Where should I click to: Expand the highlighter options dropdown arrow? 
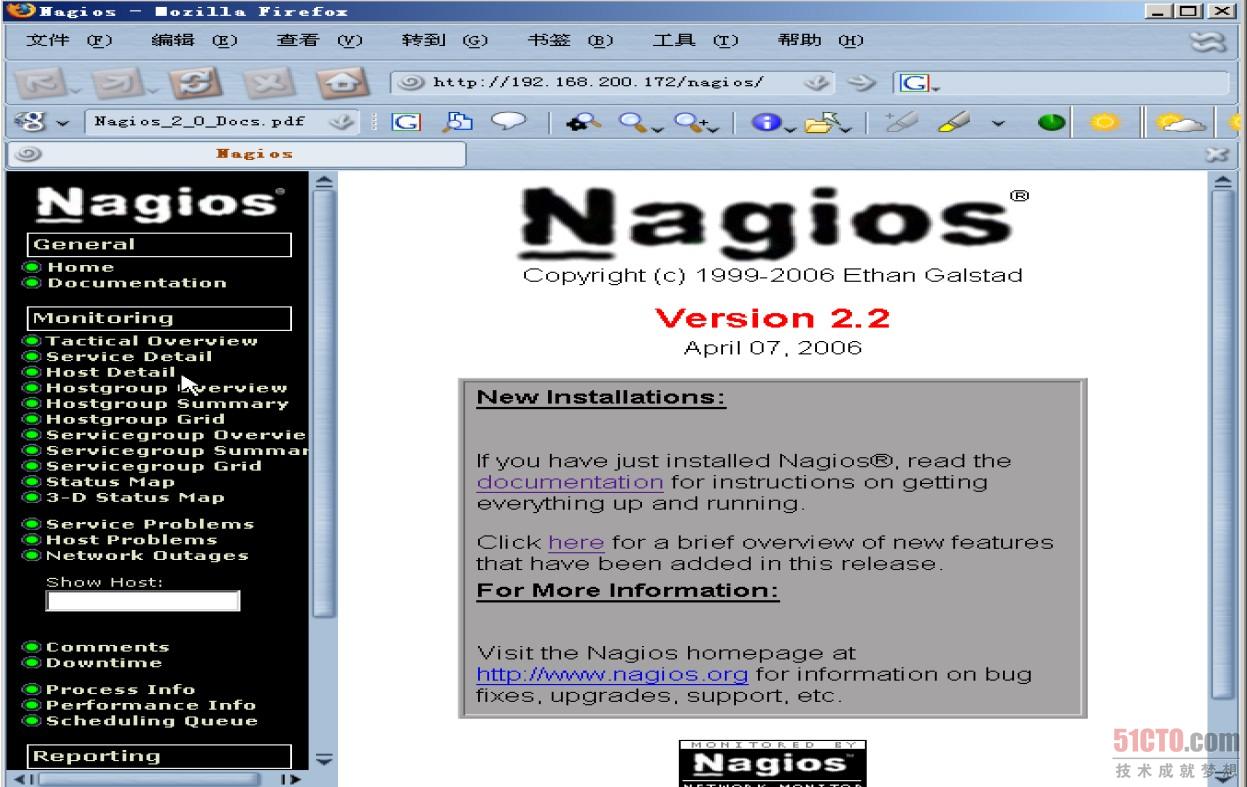998,124
